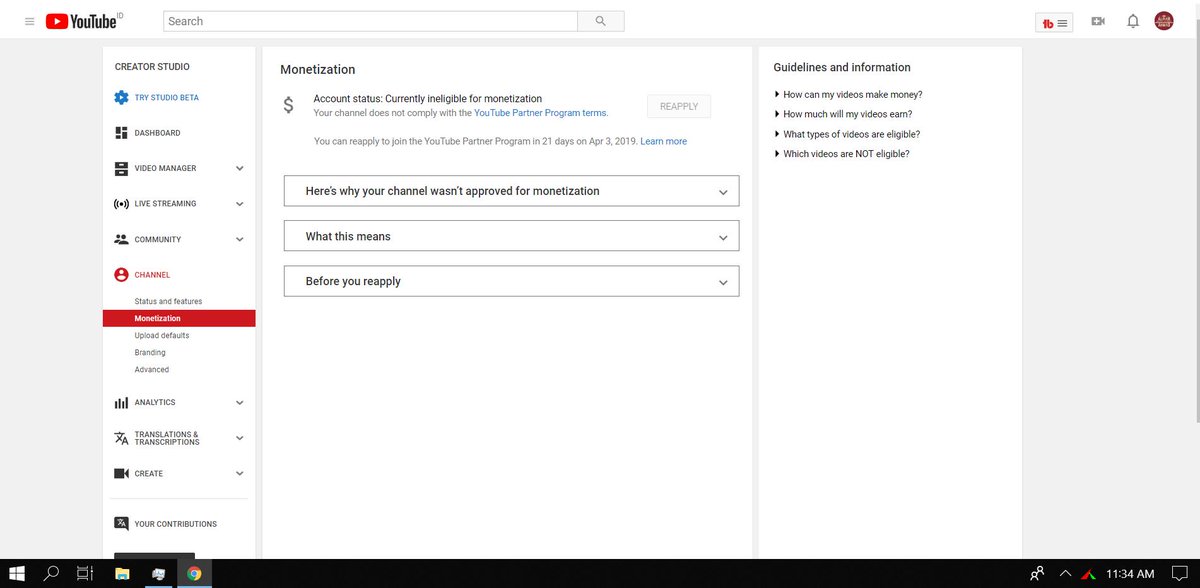
Task: Click the Your Contributions label
Action: 176,524
